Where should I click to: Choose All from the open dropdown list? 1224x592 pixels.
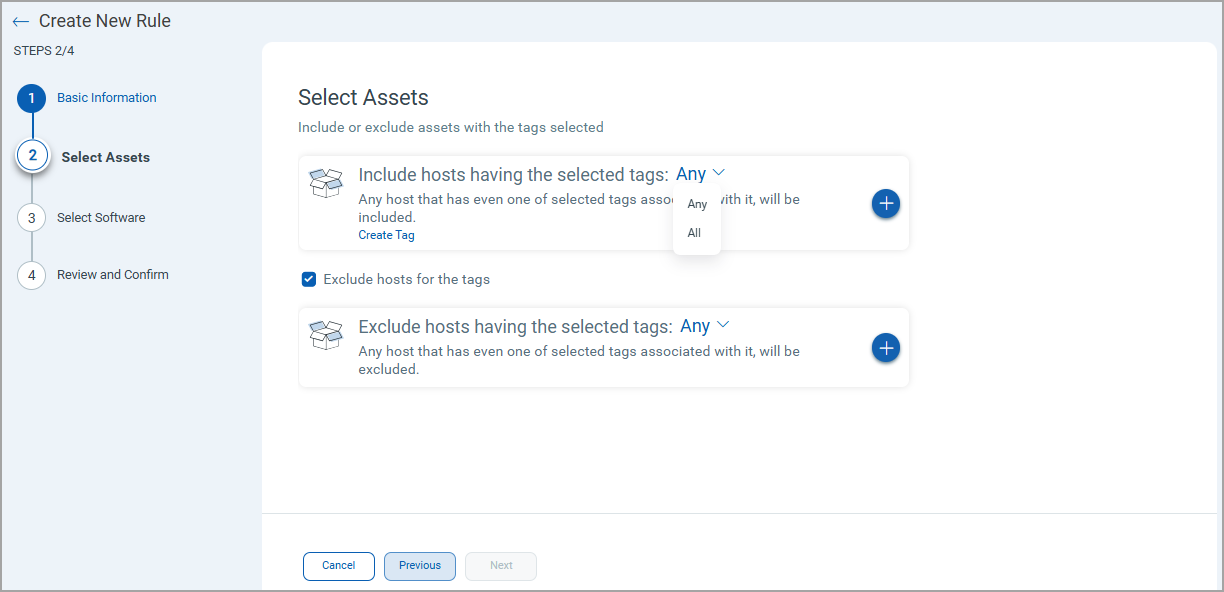click(x=694, y=233)
